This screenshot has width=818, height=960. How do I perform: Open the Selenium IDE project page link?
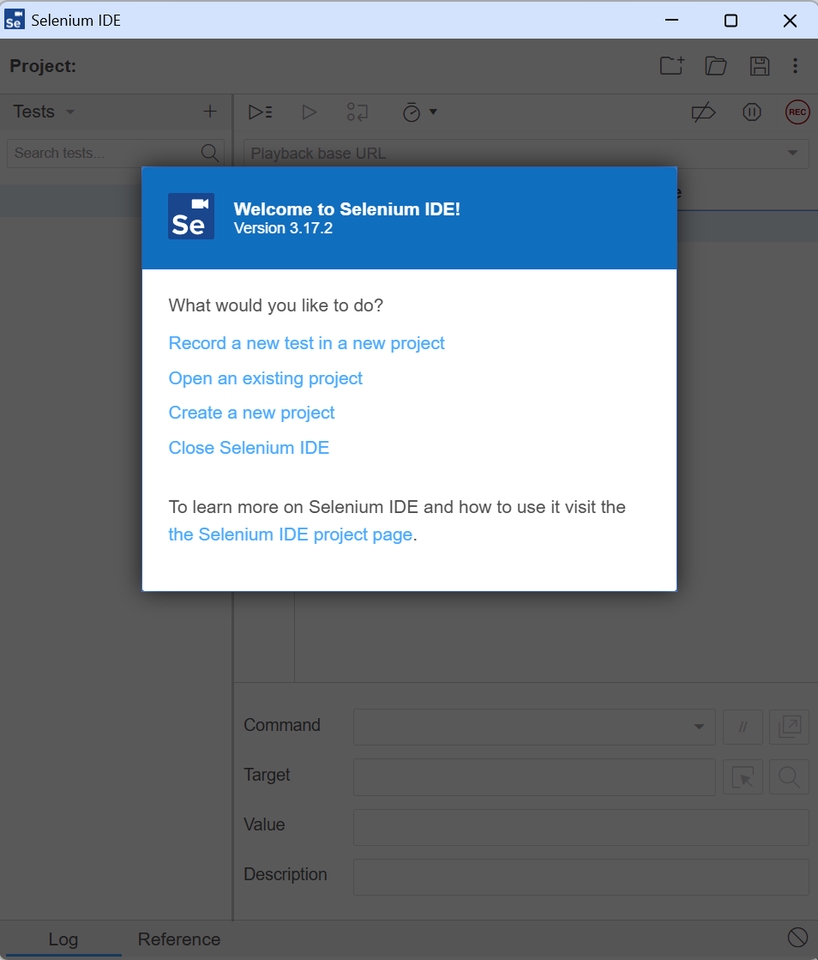290,534
